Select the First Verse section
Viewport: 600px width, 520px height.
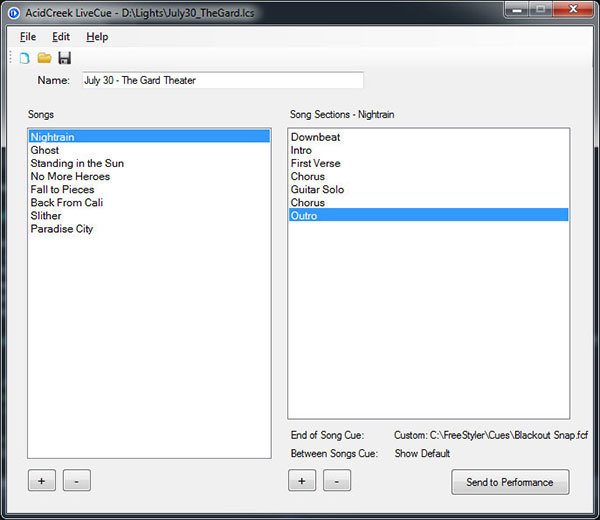click(x=315, y=163)
